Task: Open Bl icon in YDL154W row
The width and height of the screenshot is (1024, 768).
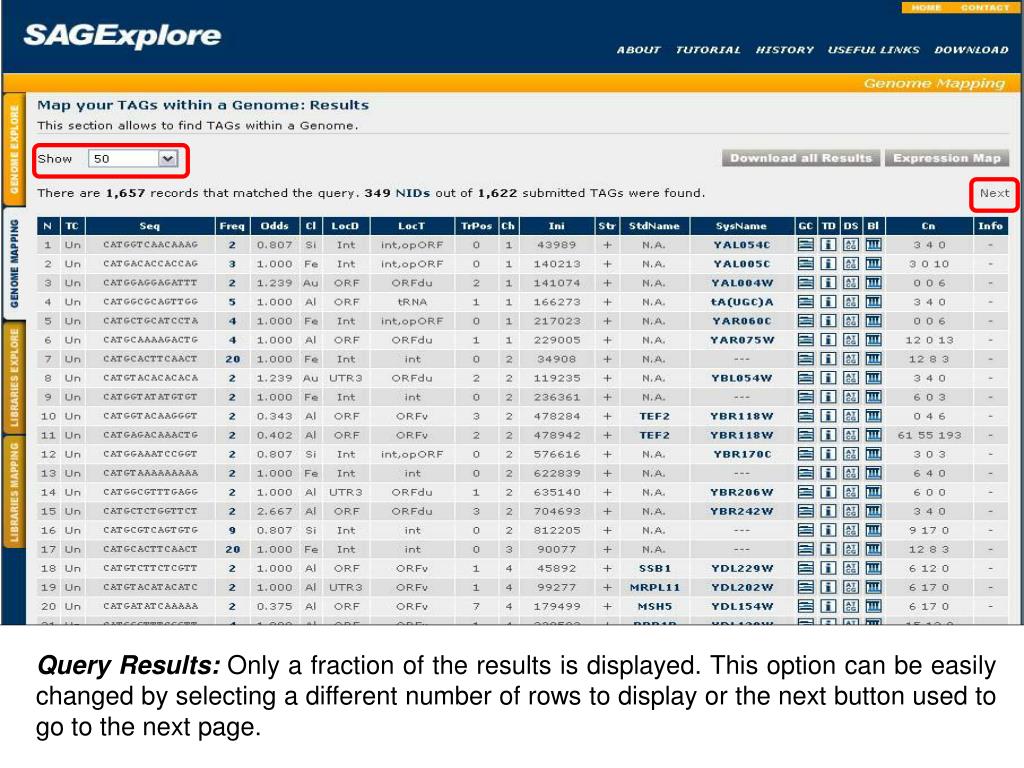Action: (x=873, y=606)
